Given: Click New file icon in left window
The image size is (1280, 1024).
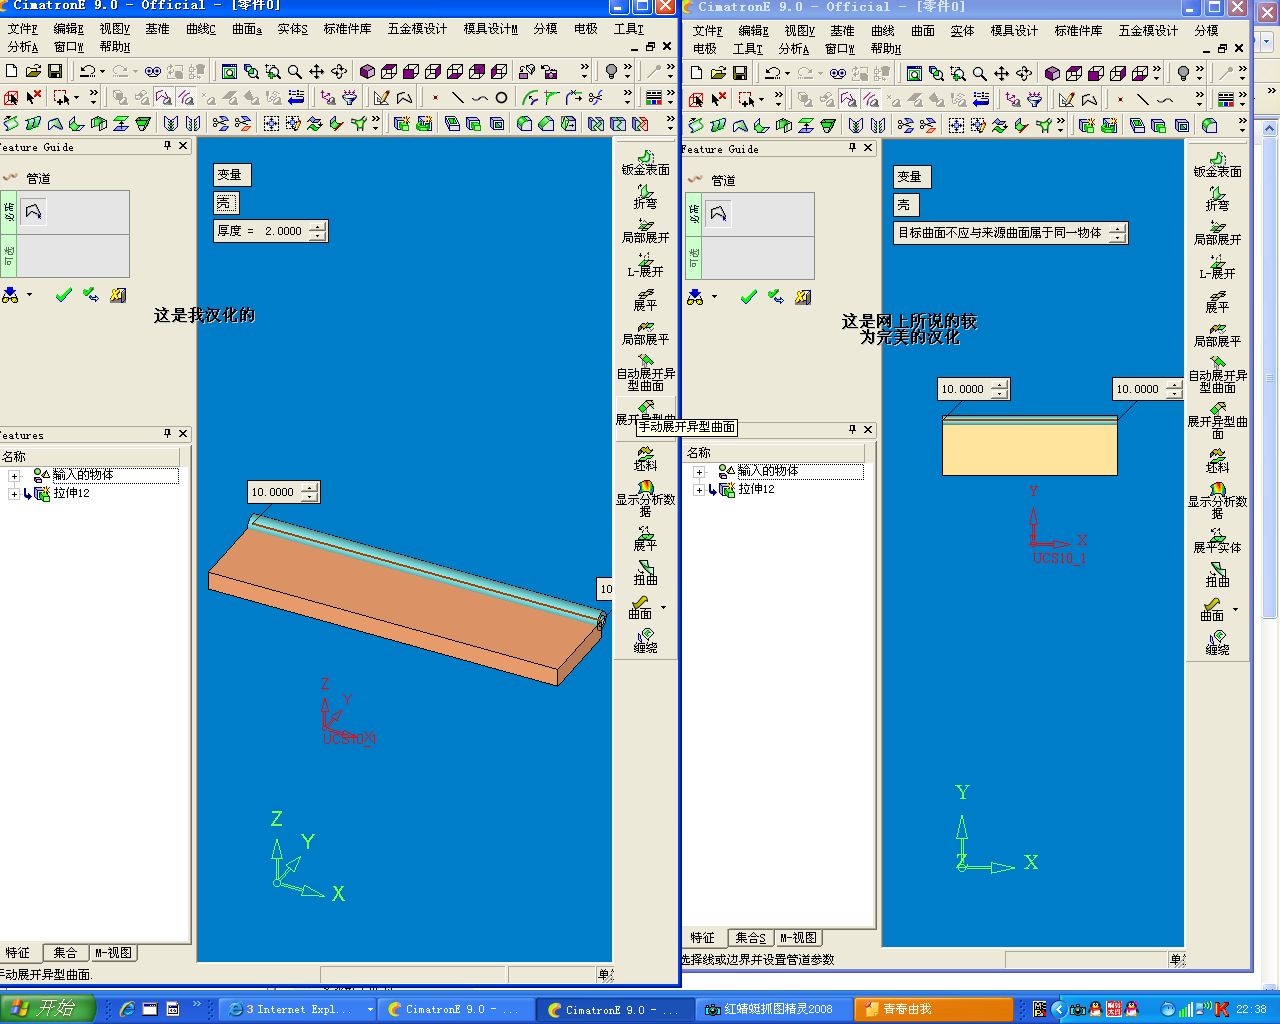Looking at the screenshot, I should click(x=11, y=72).
